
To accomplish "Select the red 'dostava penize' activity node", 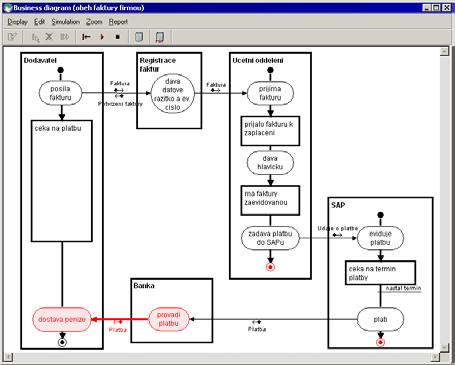I will [x=62, y=319].
